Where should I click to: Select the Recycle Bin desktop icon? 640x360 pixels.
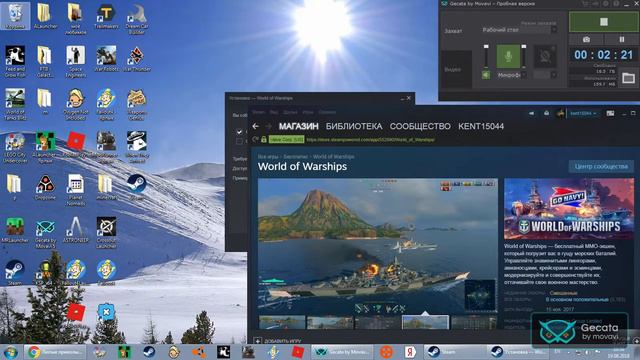[15, 16]
